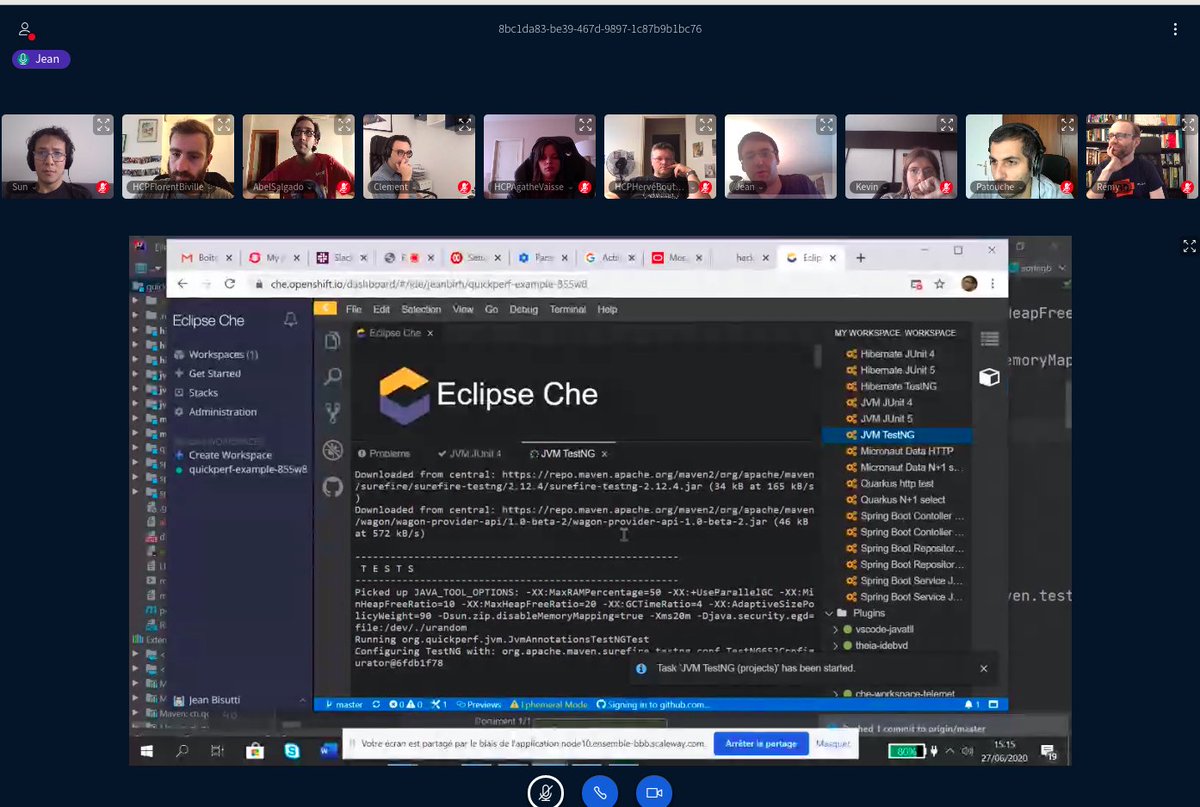
Task: Make Patouche's webcam fullscreen
Action: click(1067, 125)
